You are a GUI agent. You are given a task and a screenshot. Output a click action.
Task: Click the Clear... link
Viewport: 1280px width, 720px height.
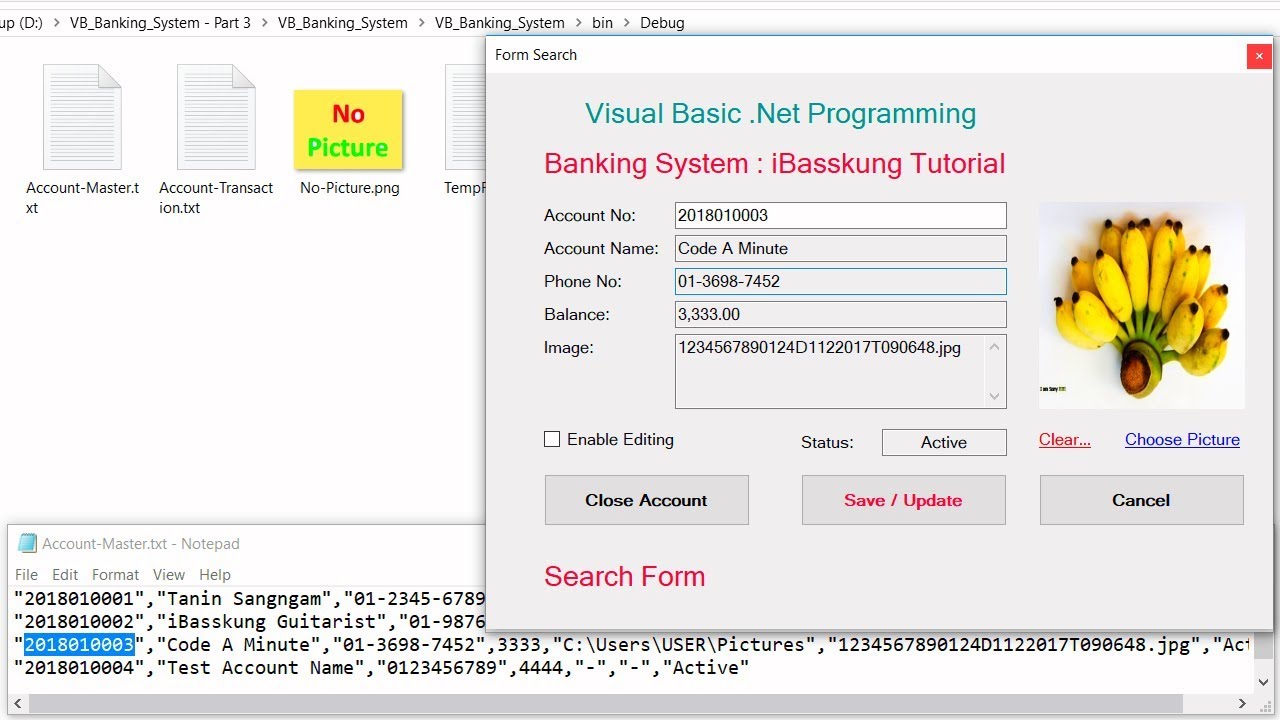pos(1065,439)
